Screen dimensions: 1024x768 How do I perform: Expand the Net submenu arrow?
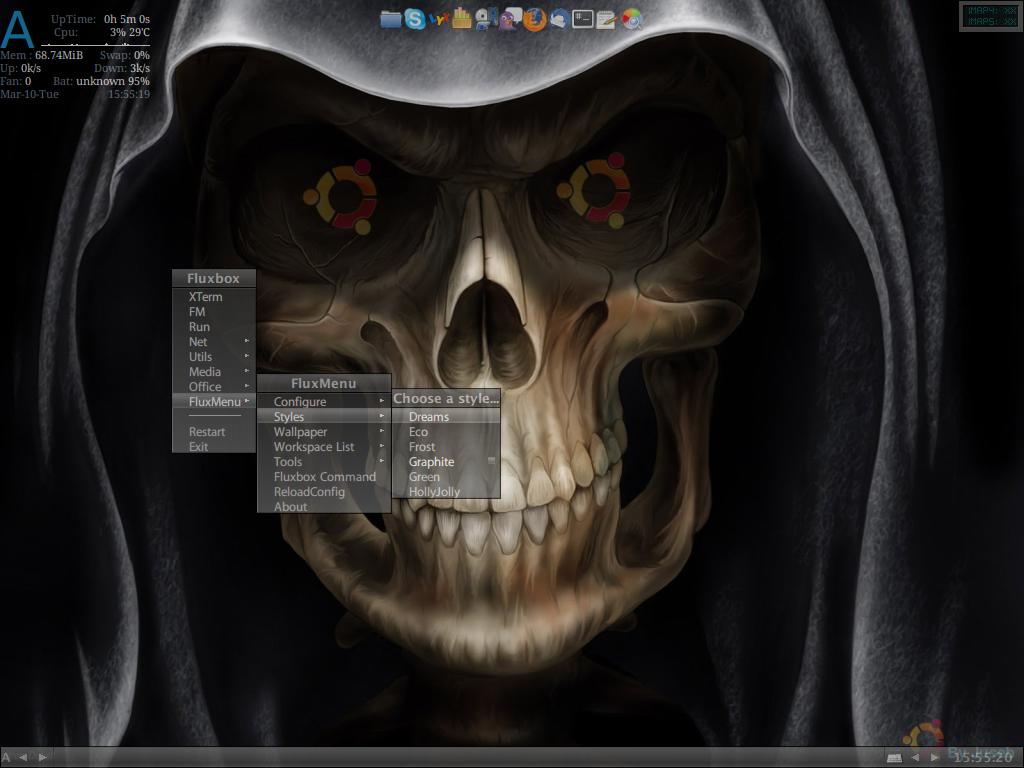tap(247, 341)
